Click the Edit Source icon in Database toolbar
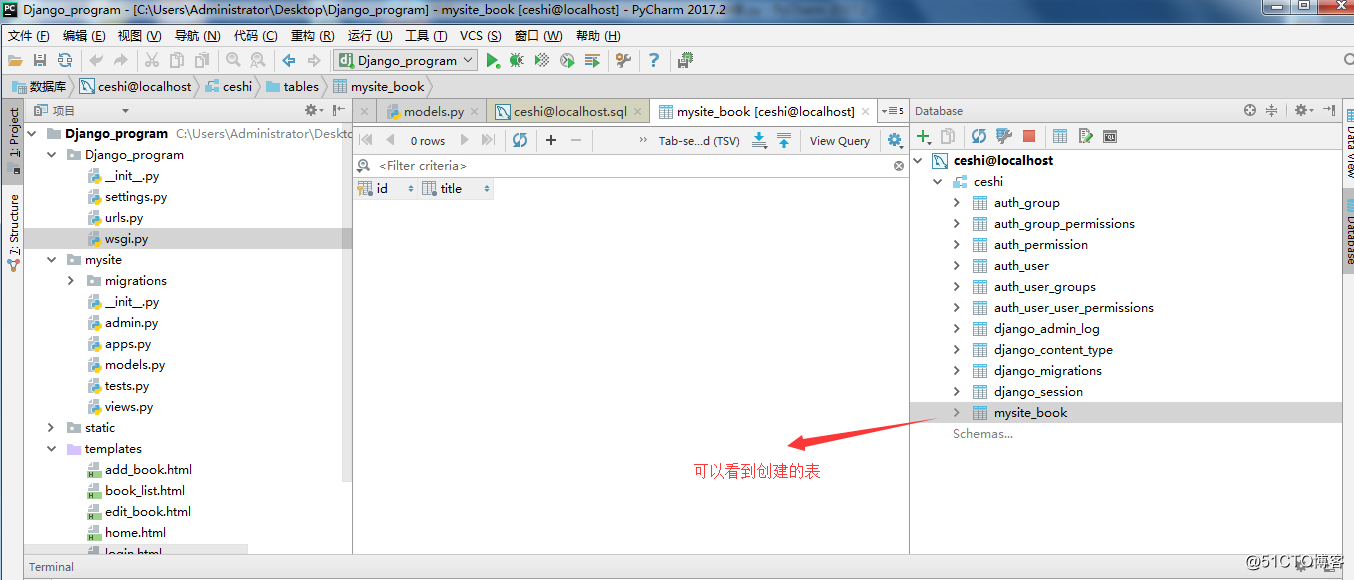Viewport: 1354px width, 580px height. [1085, 136]
